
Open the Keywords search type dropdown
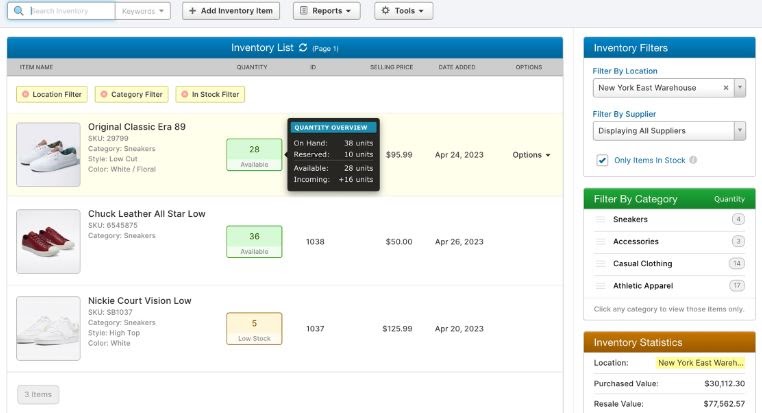143,11
